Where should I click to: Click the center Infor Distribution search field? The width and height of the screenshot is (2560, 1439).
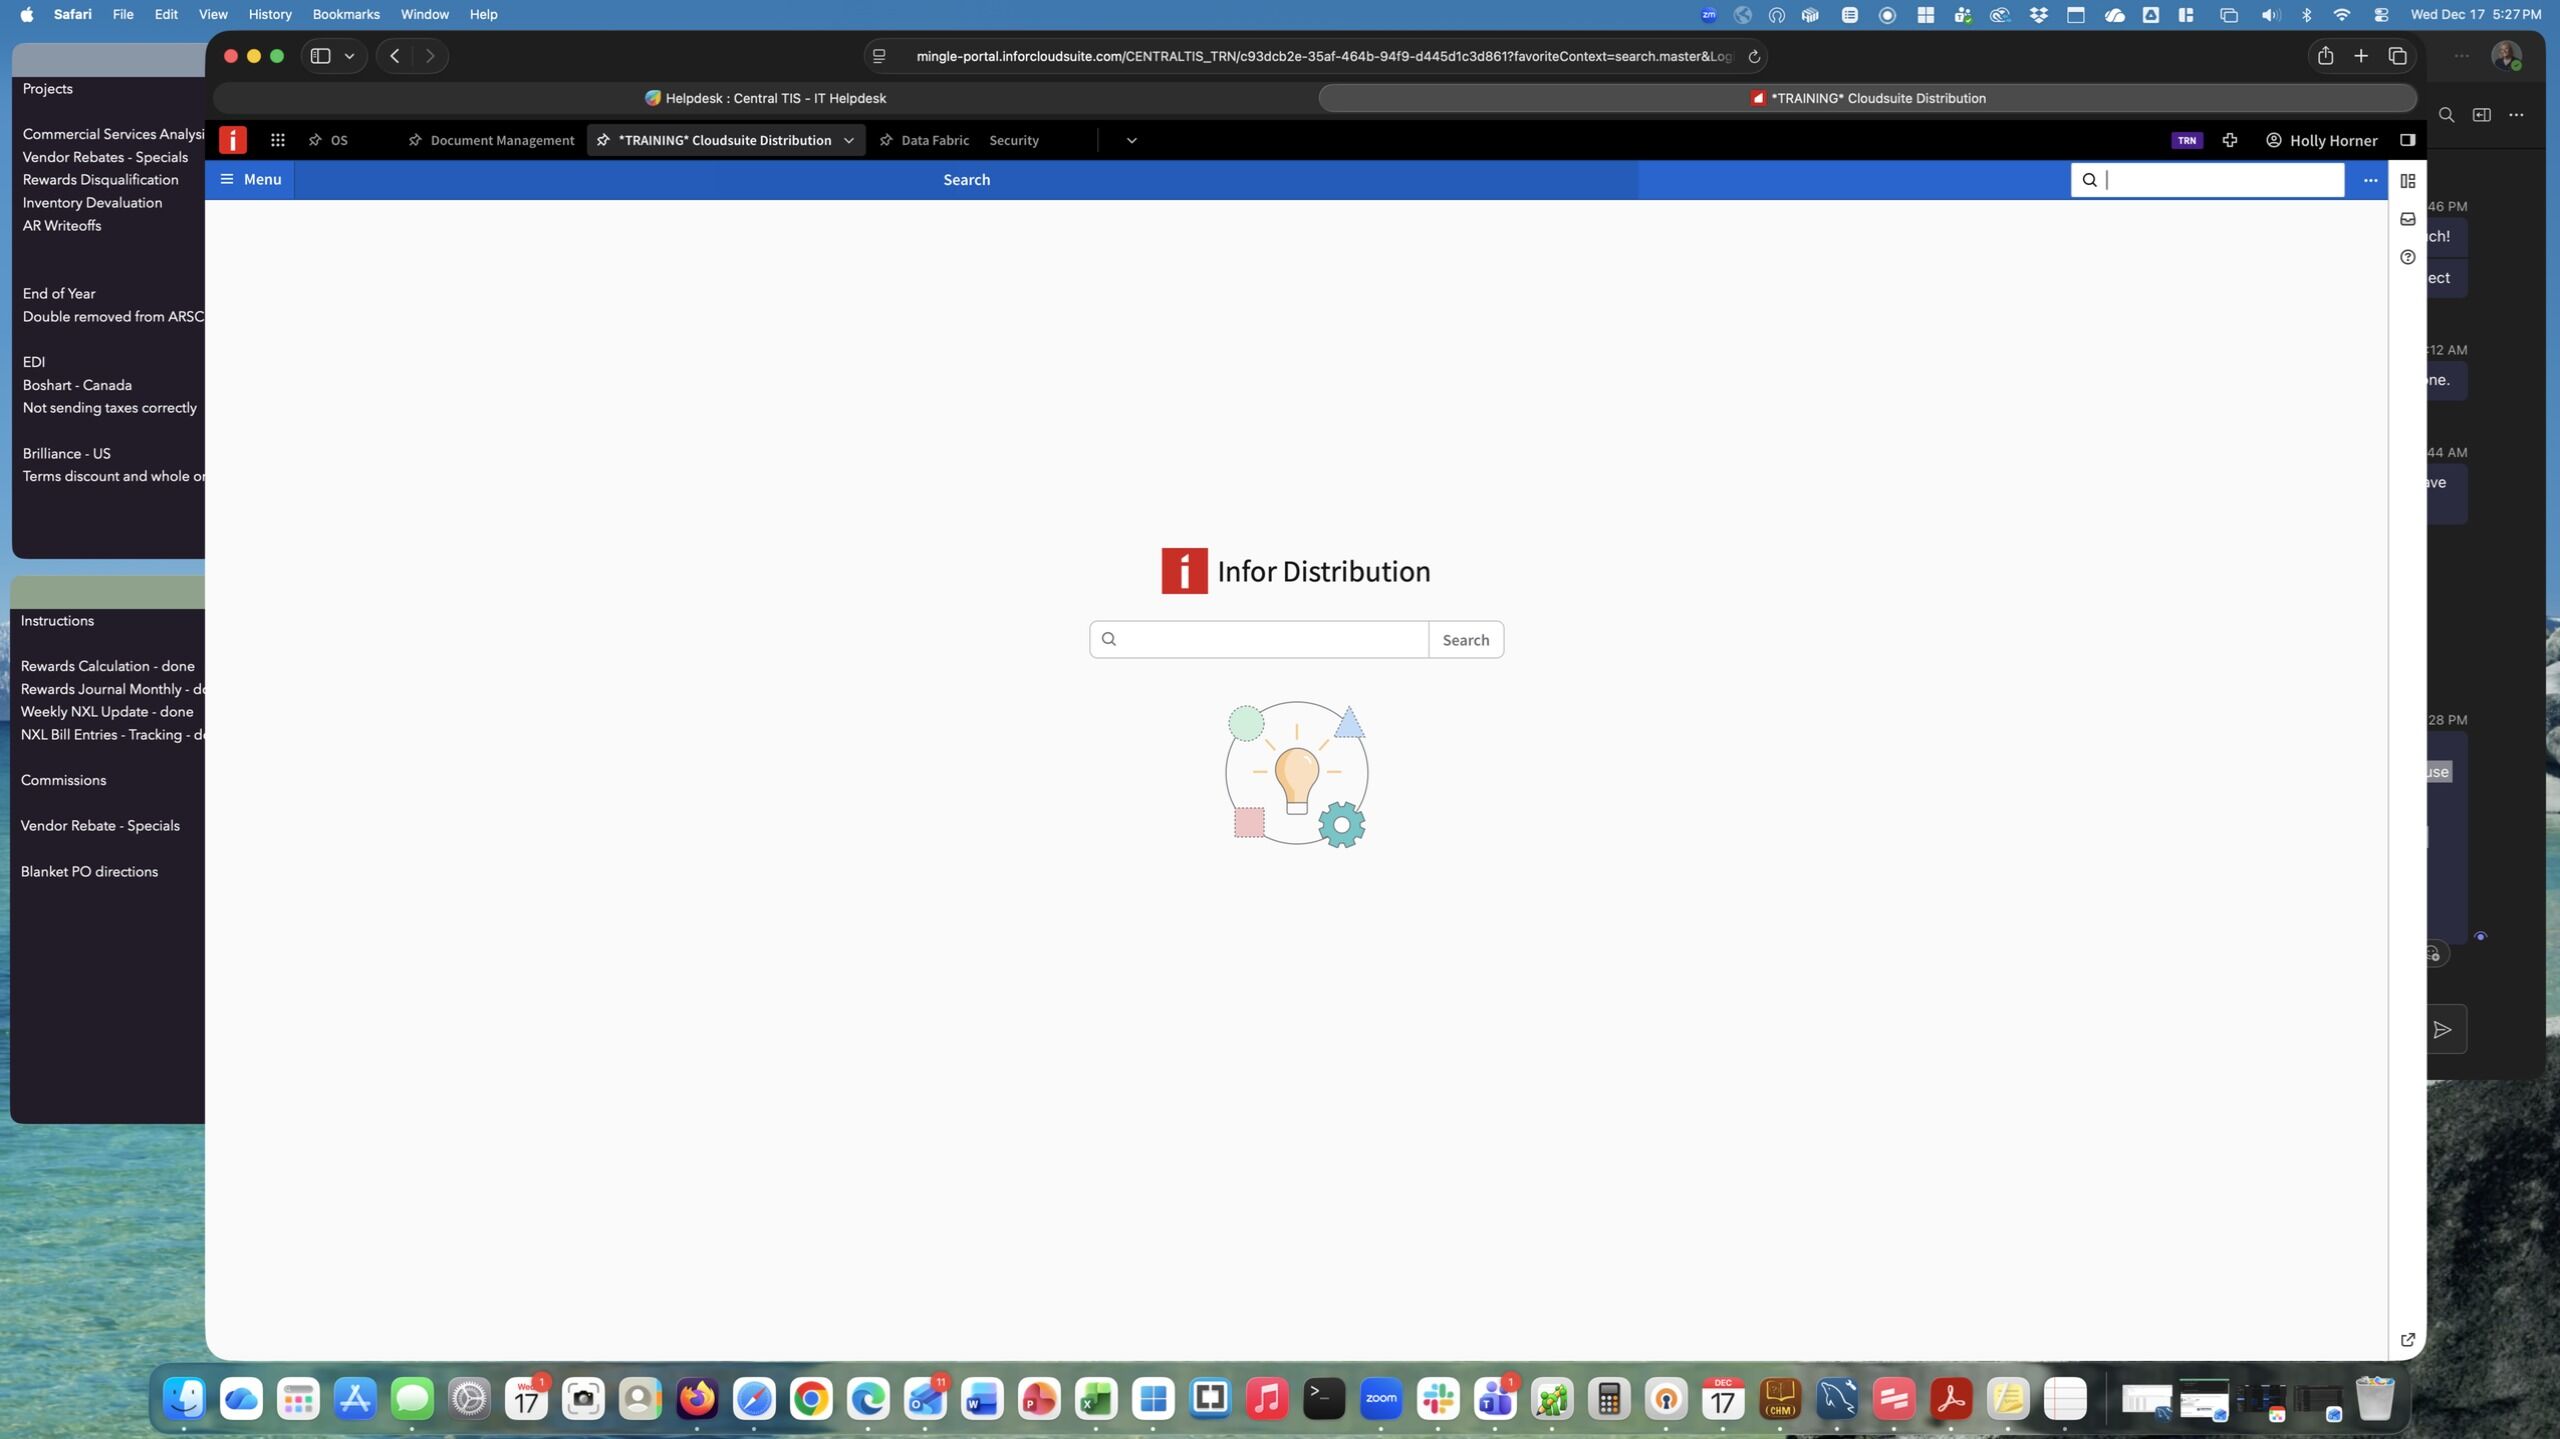1259,640
